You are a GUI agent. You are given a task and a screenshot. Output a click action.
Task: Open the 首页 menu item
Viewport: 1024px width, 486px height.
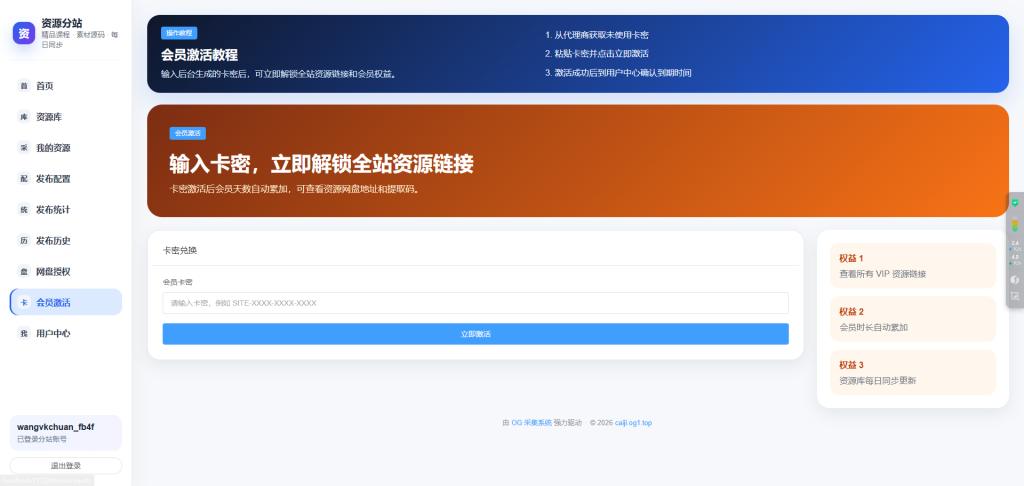point(66,86)
